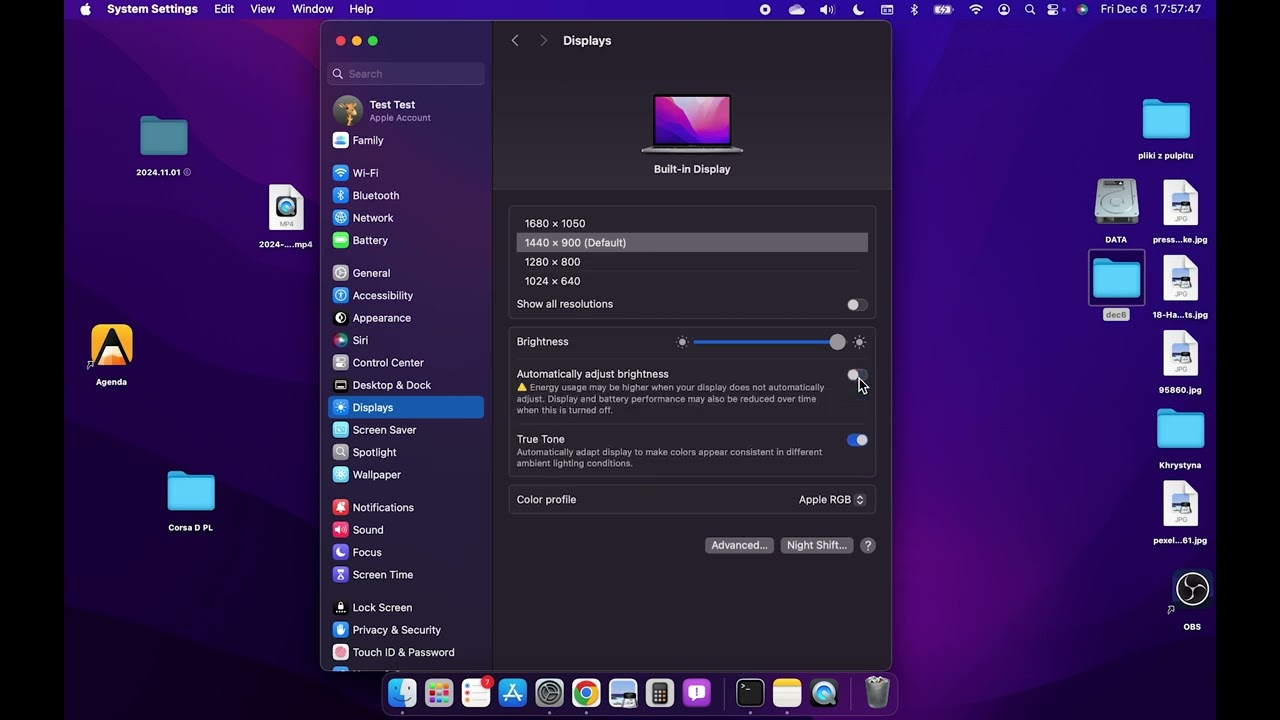Open the Edit menu

(x=224, y=9)
